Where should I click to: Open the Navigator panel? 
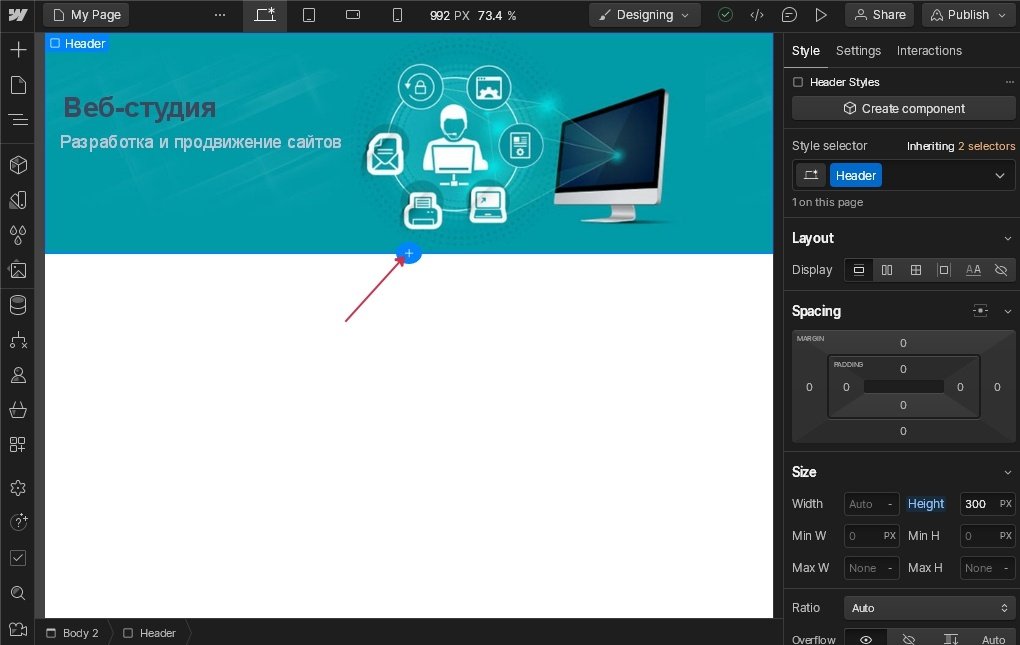pyautogui.click(x=18, y=120)
